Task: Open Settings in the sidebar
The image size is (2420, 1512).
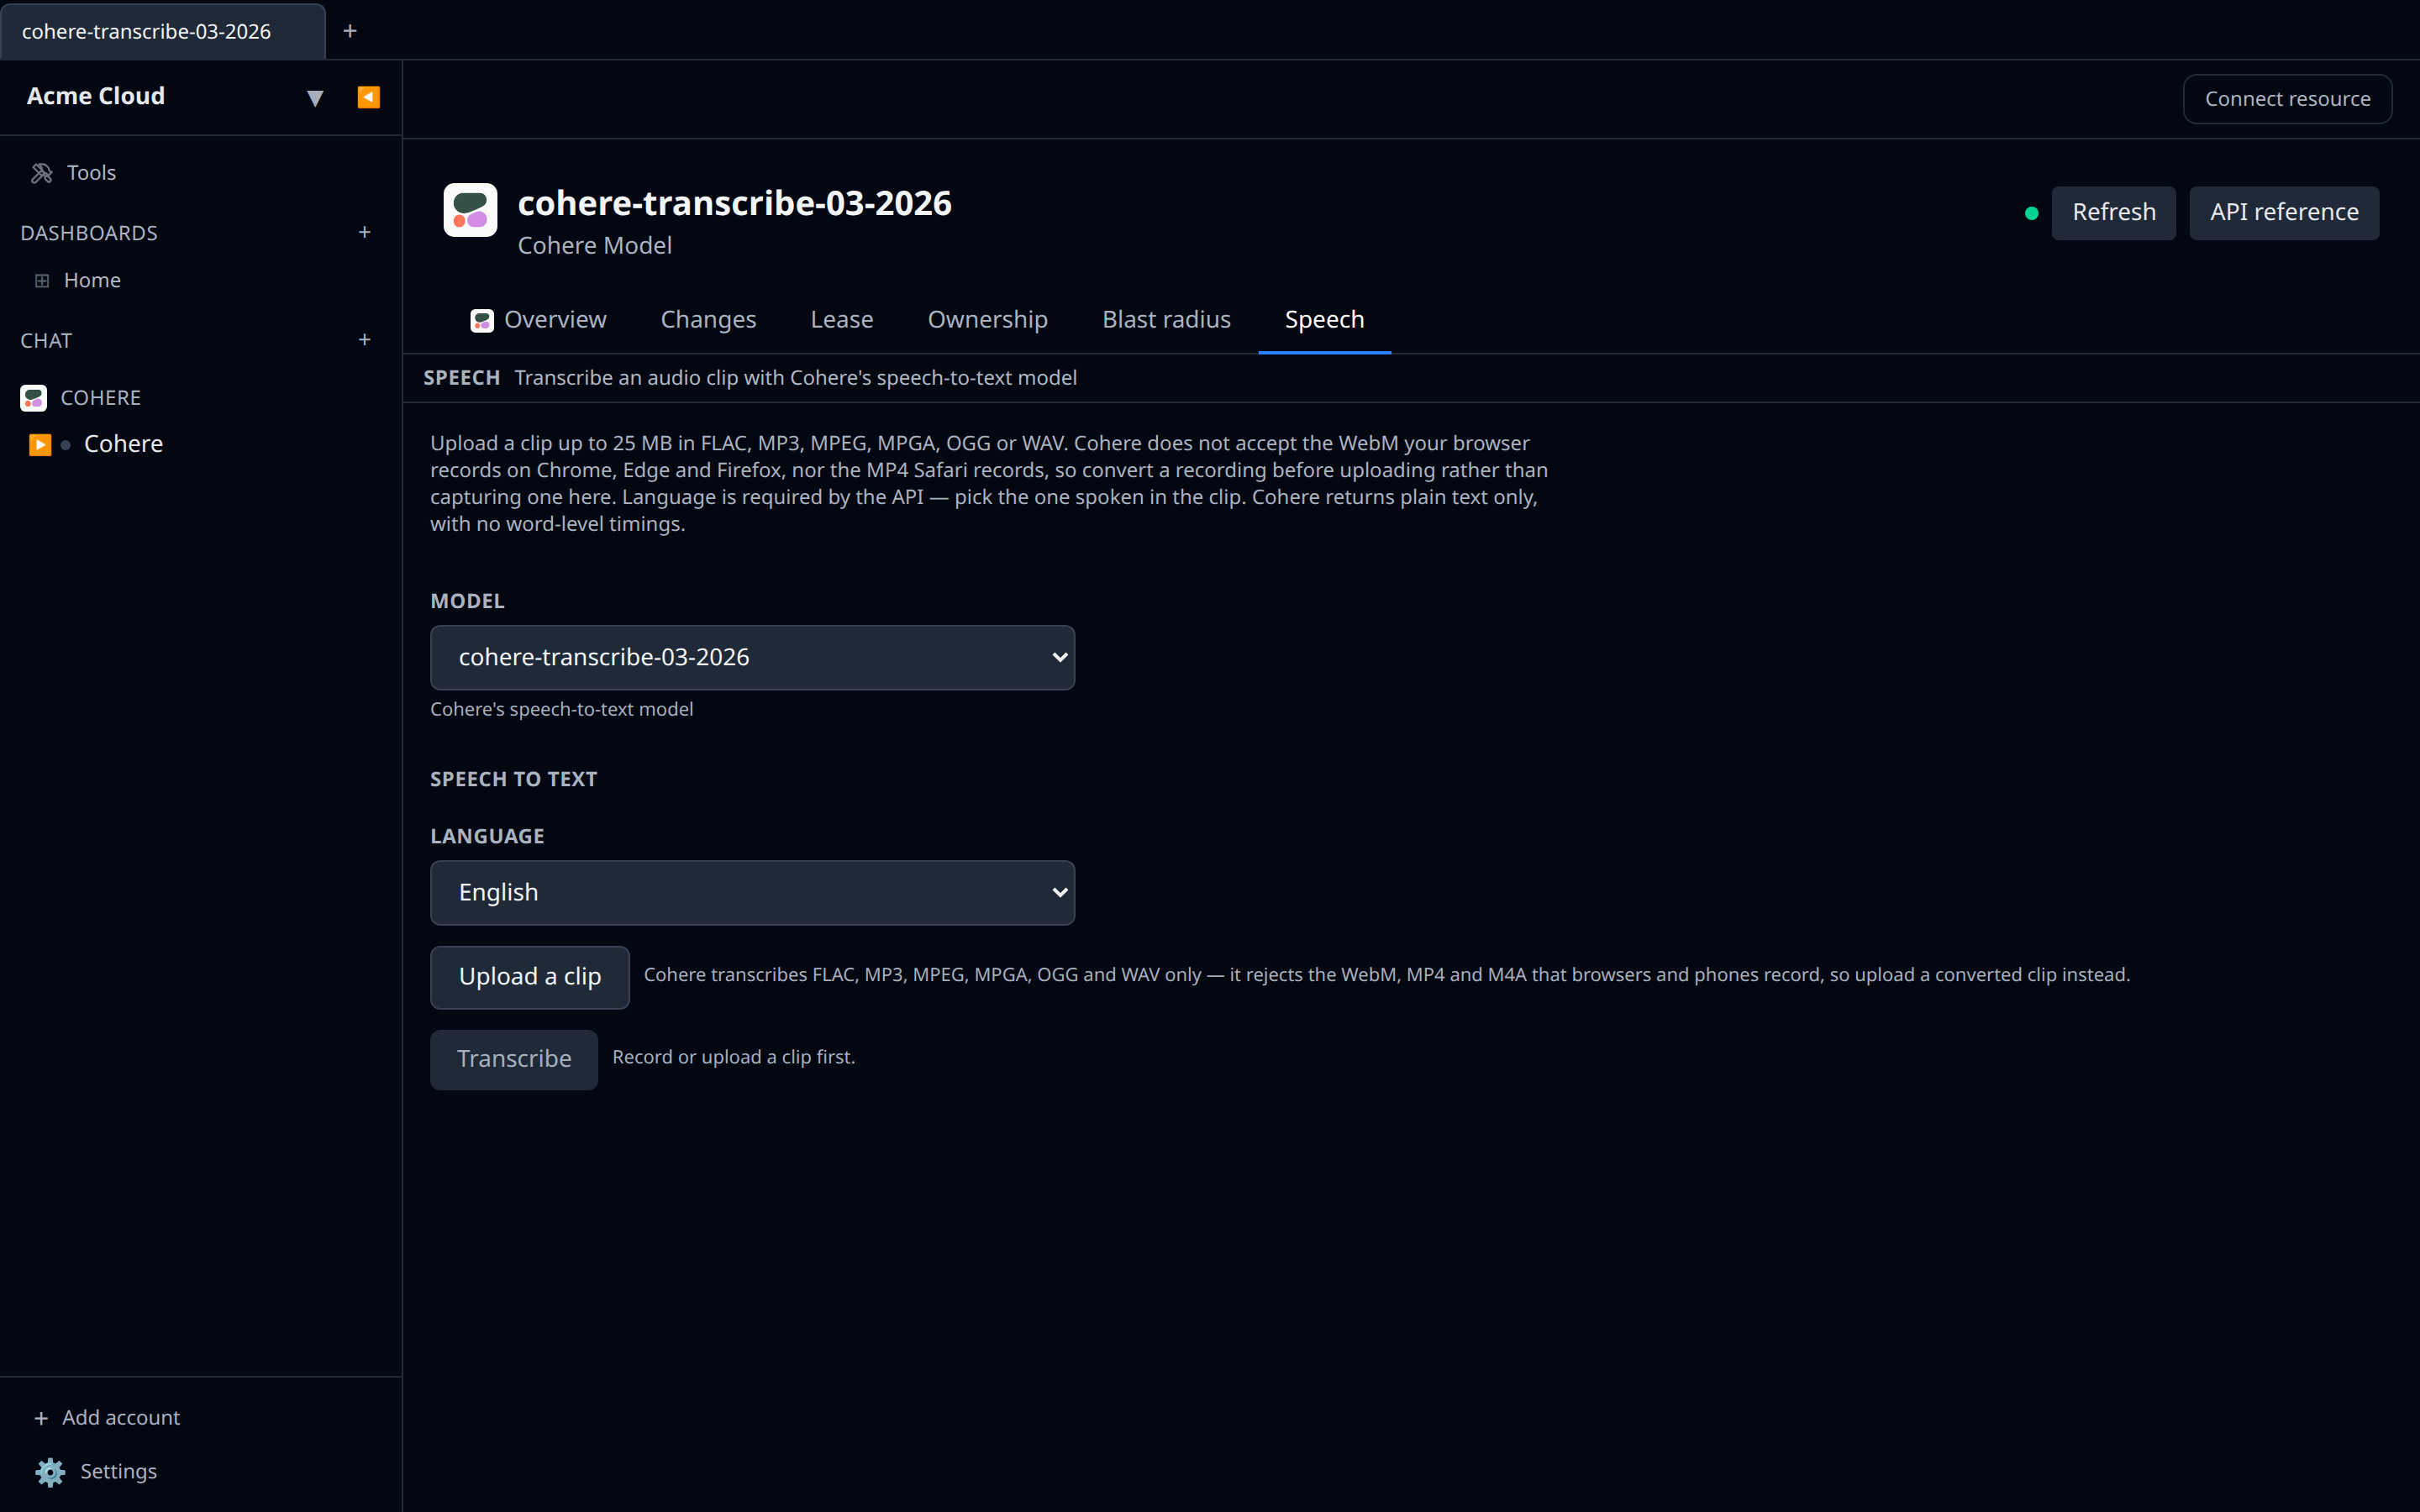Action: tap(118, 1472)
